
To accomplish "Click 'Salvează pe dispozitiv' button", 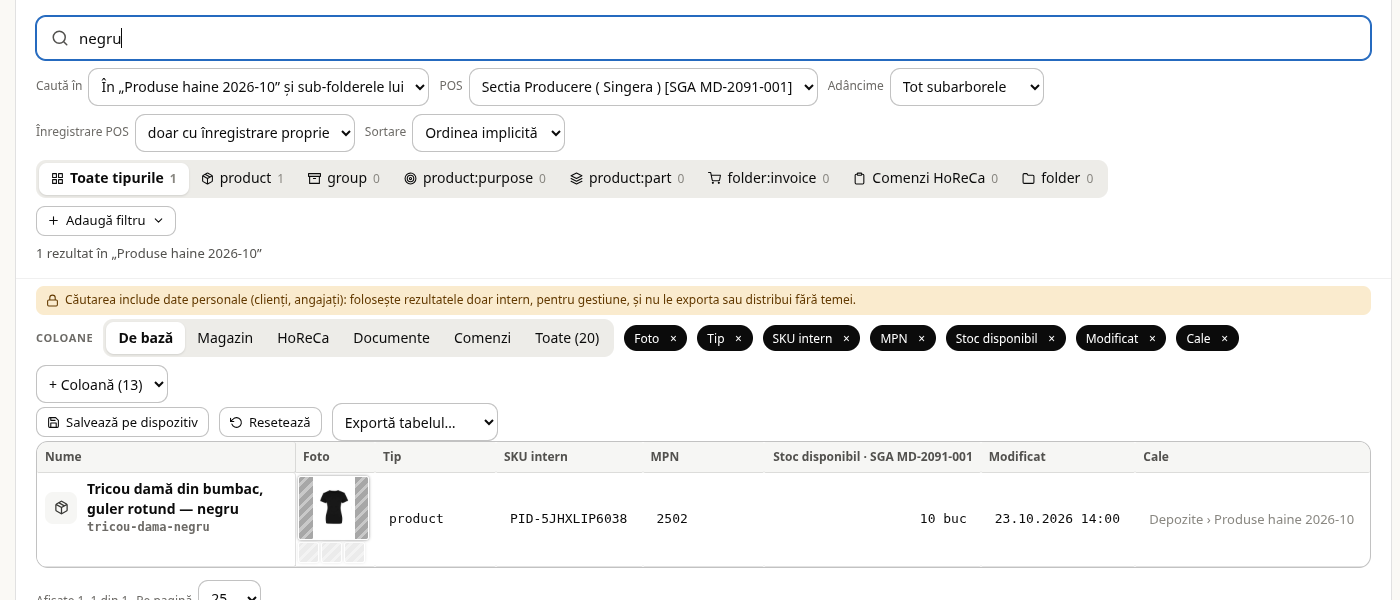I will [x=123, y=422].
